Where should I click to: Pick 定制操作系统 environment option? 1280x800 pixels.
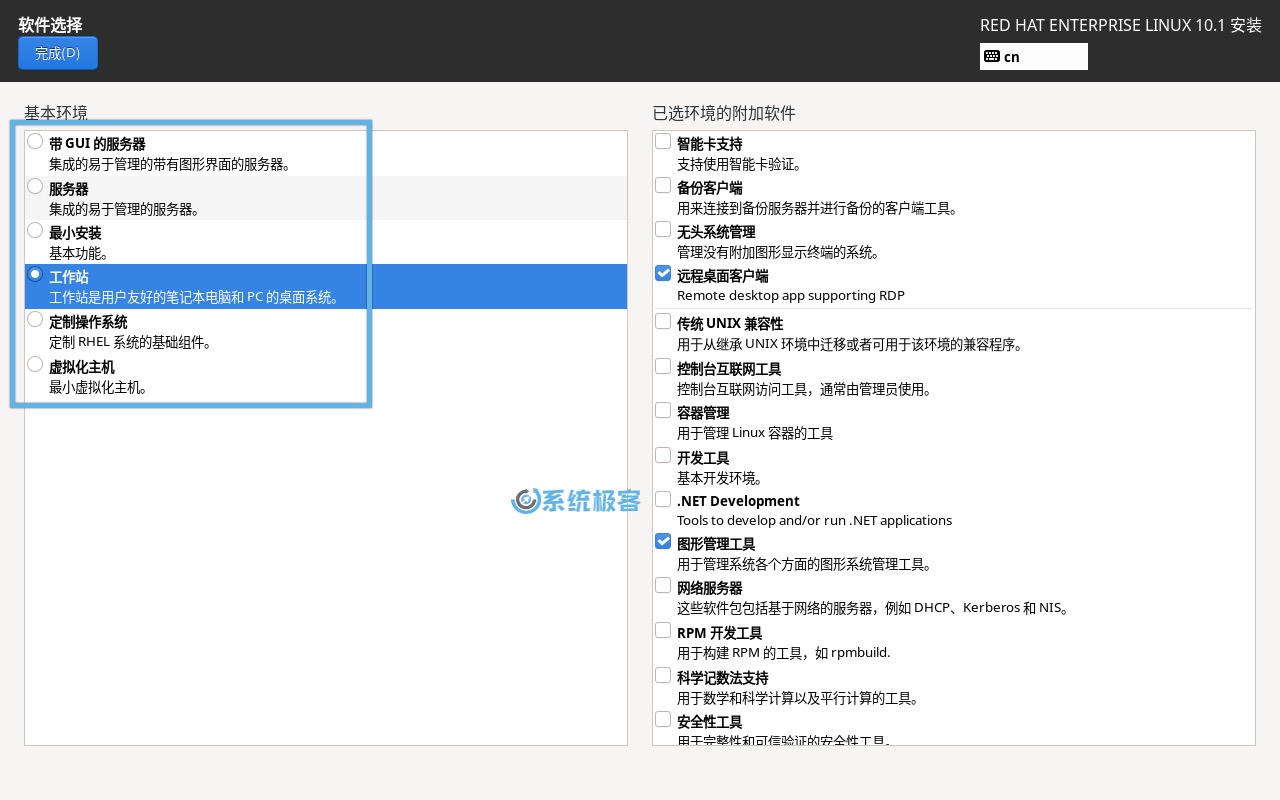(35, 319)
